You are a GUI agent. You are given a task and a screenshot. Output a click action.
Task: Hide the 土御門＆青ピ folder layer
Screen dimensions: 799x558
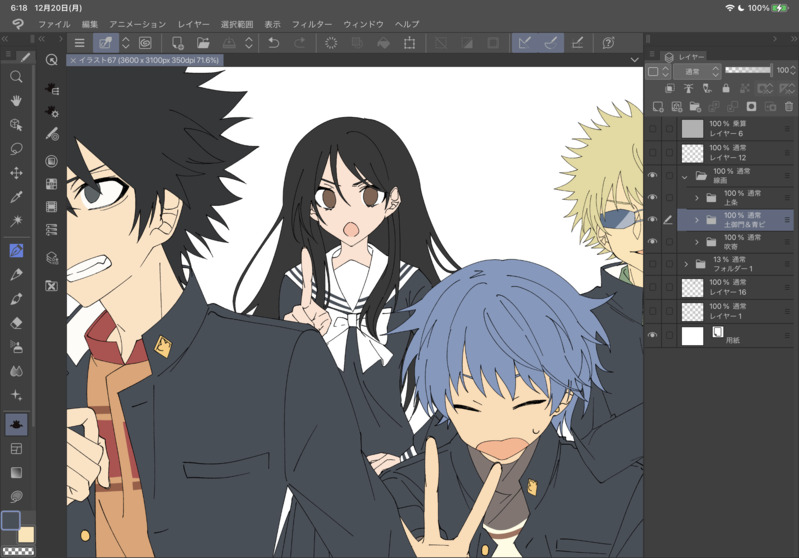tap(652, 219)
